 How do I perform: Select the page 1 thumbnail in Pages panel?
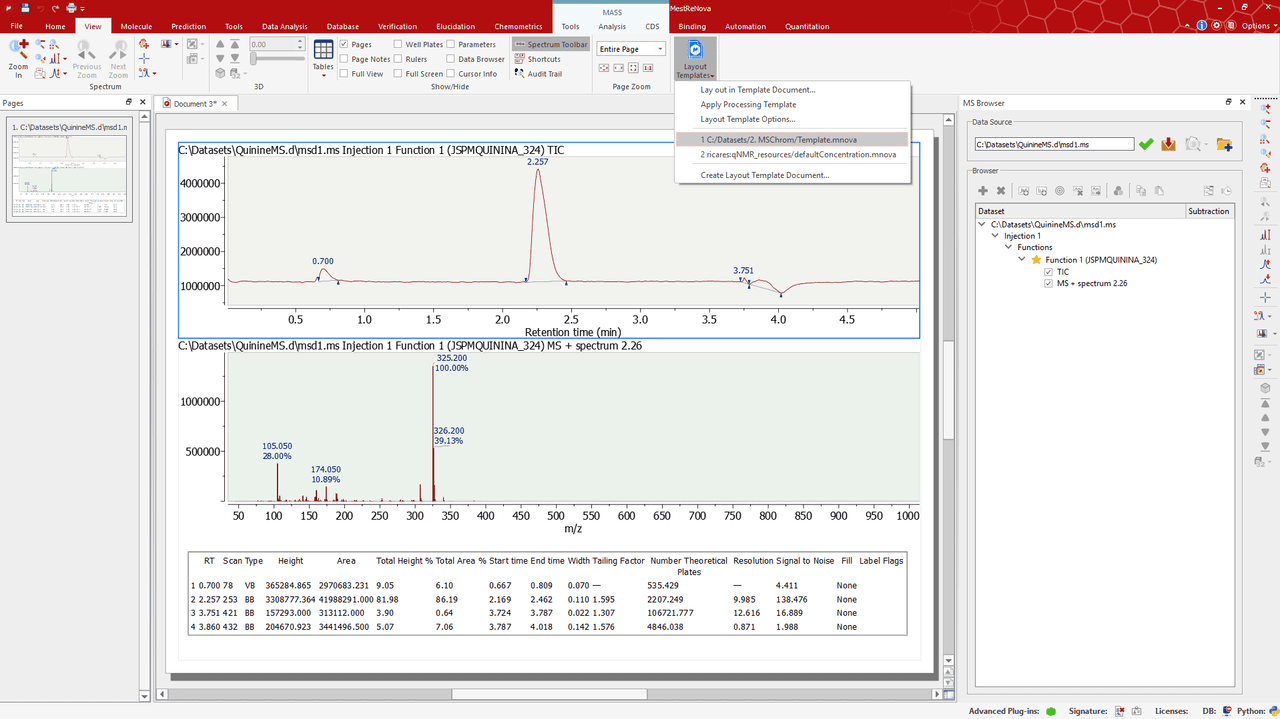(69, 168)
